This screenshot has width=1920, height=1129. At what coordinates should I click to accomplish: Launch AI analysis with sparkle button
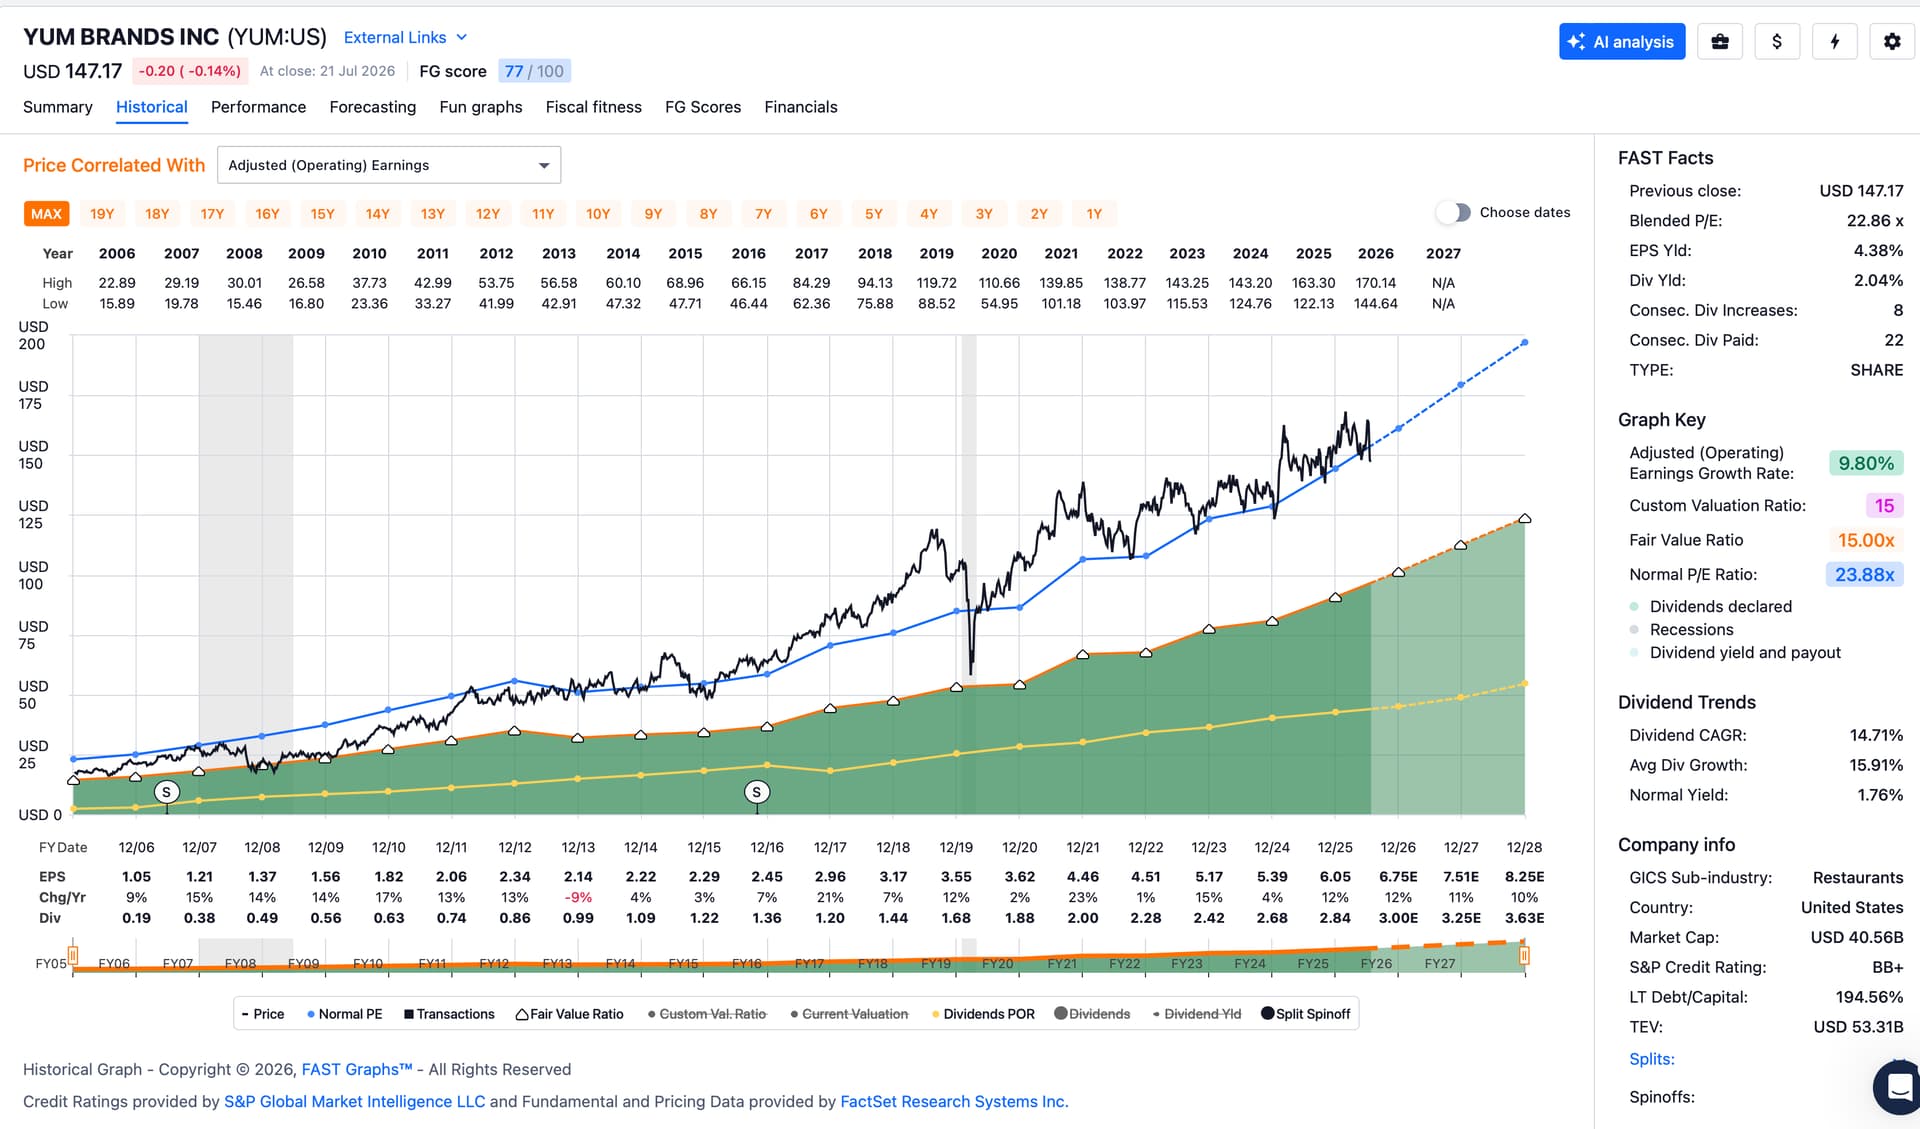coord(1622,41)
